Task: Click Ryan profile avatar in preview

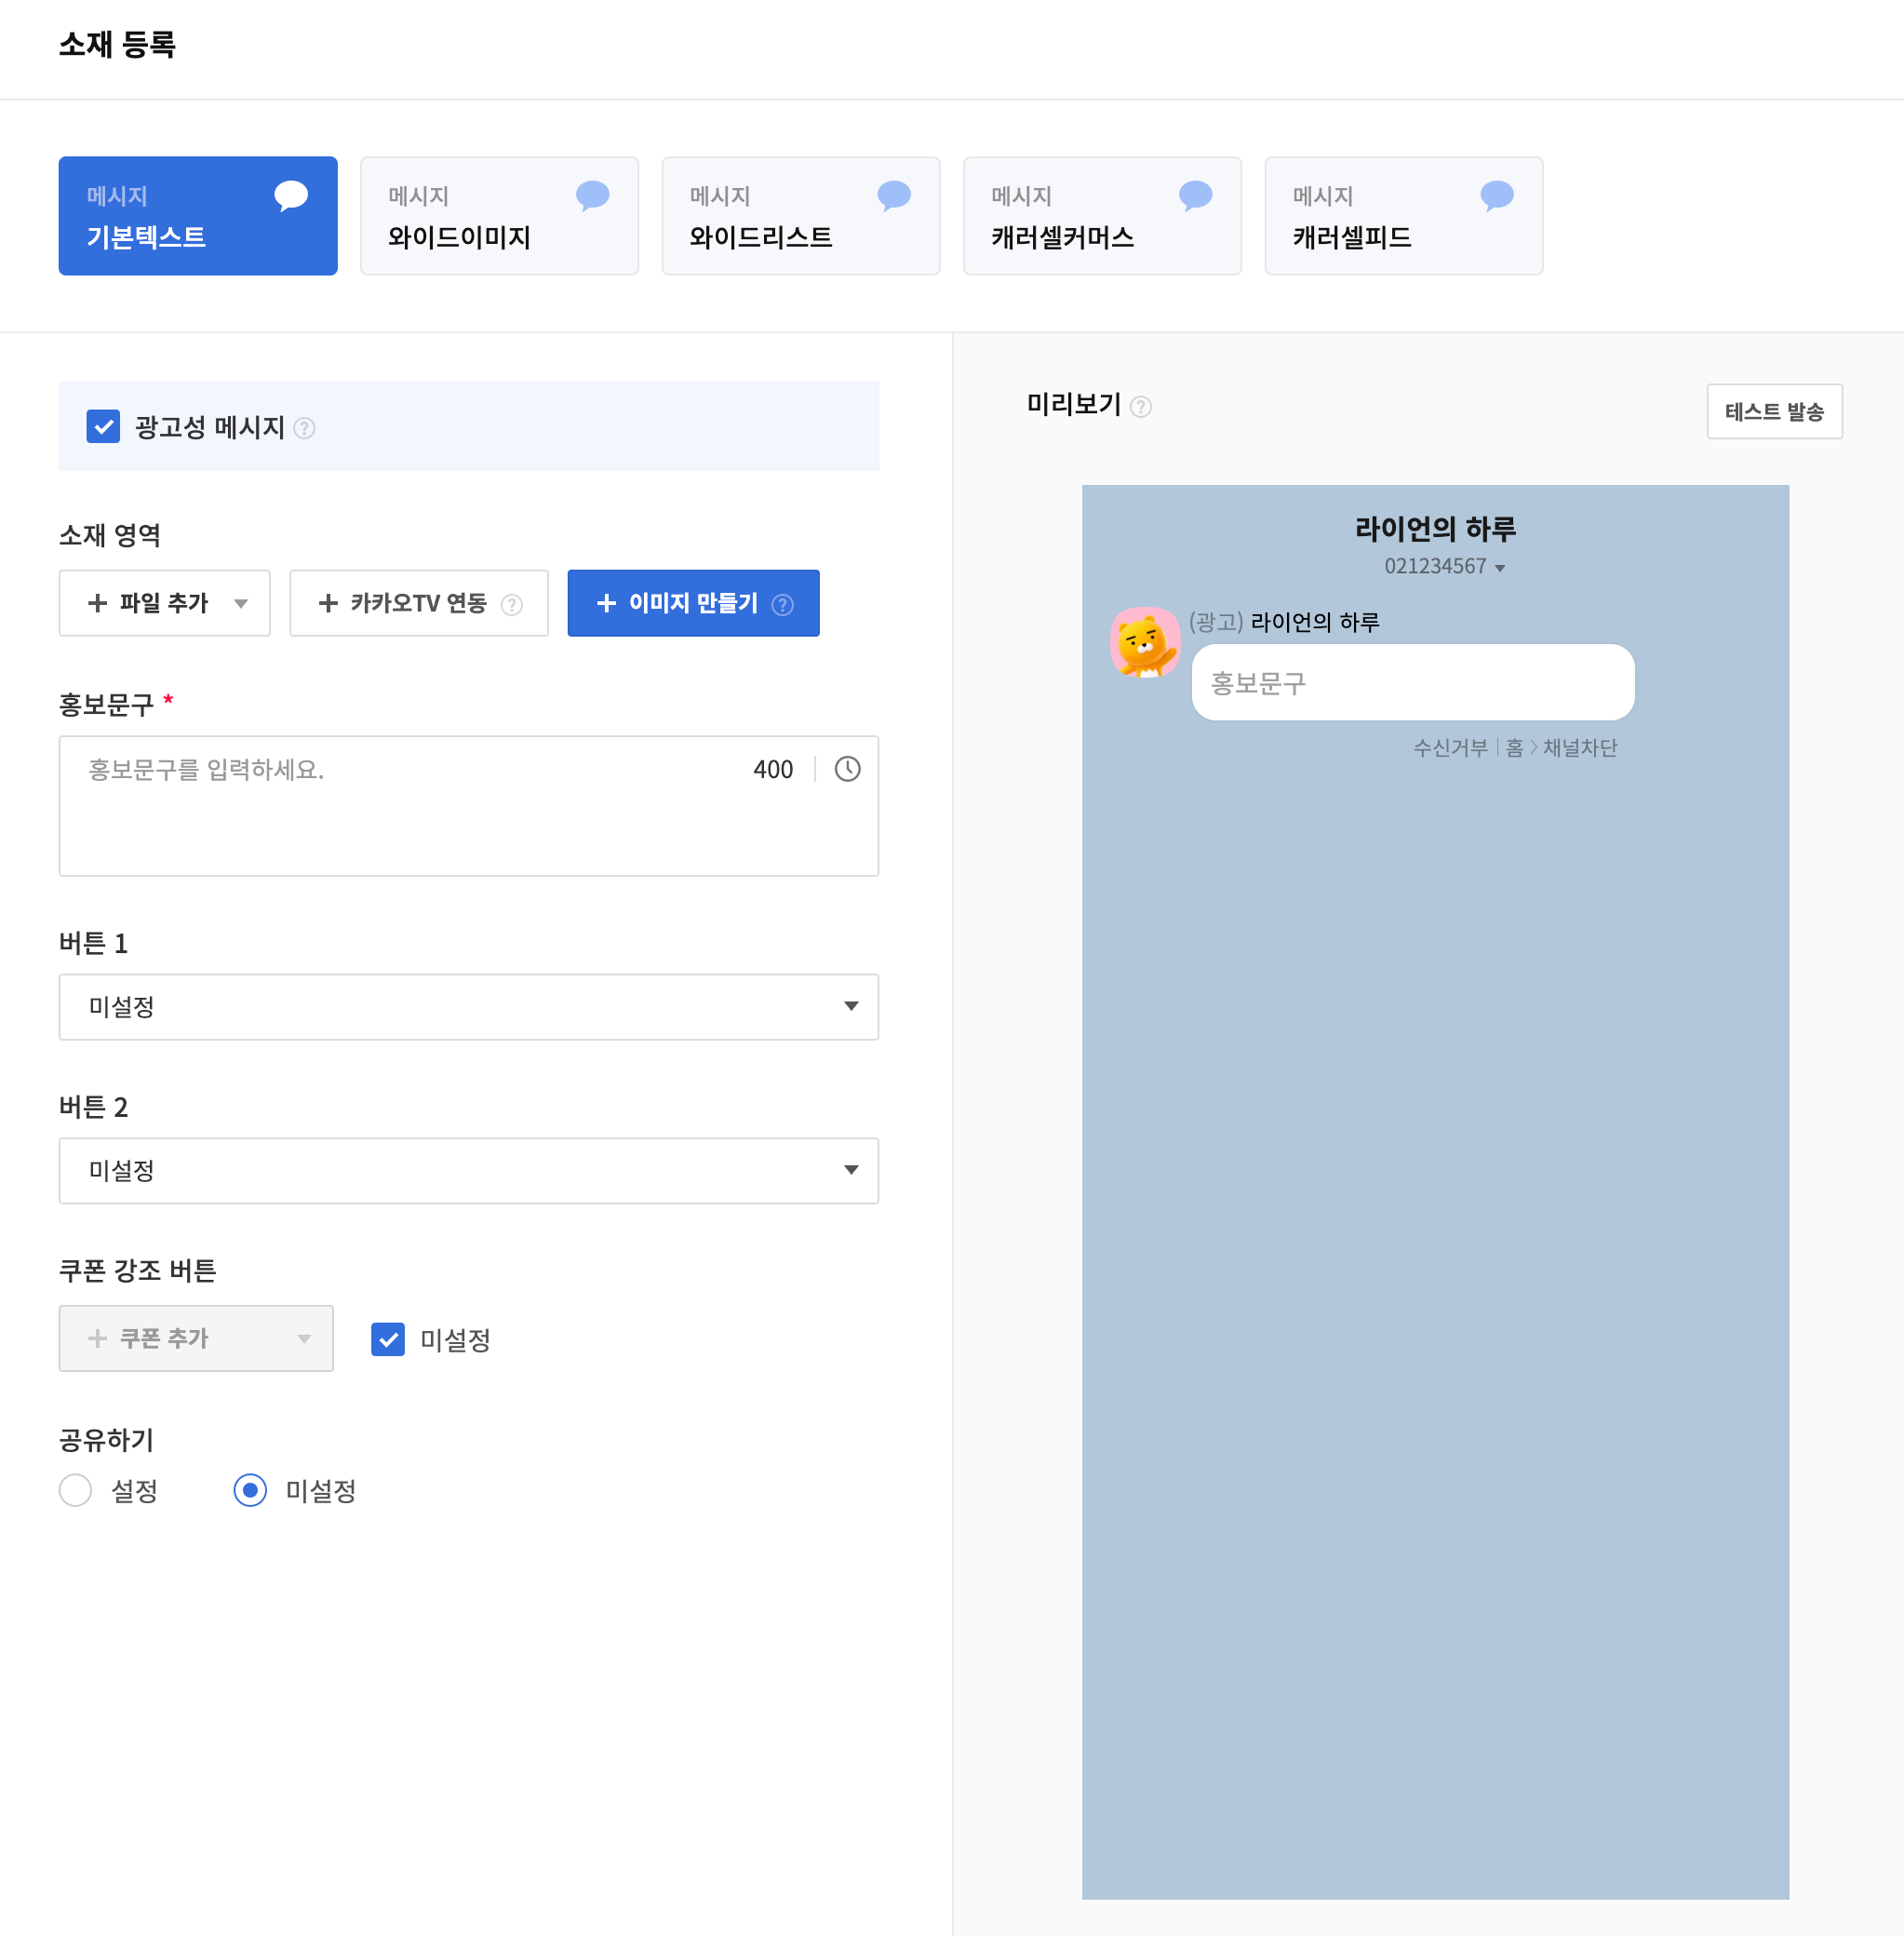Action: 1145,642
